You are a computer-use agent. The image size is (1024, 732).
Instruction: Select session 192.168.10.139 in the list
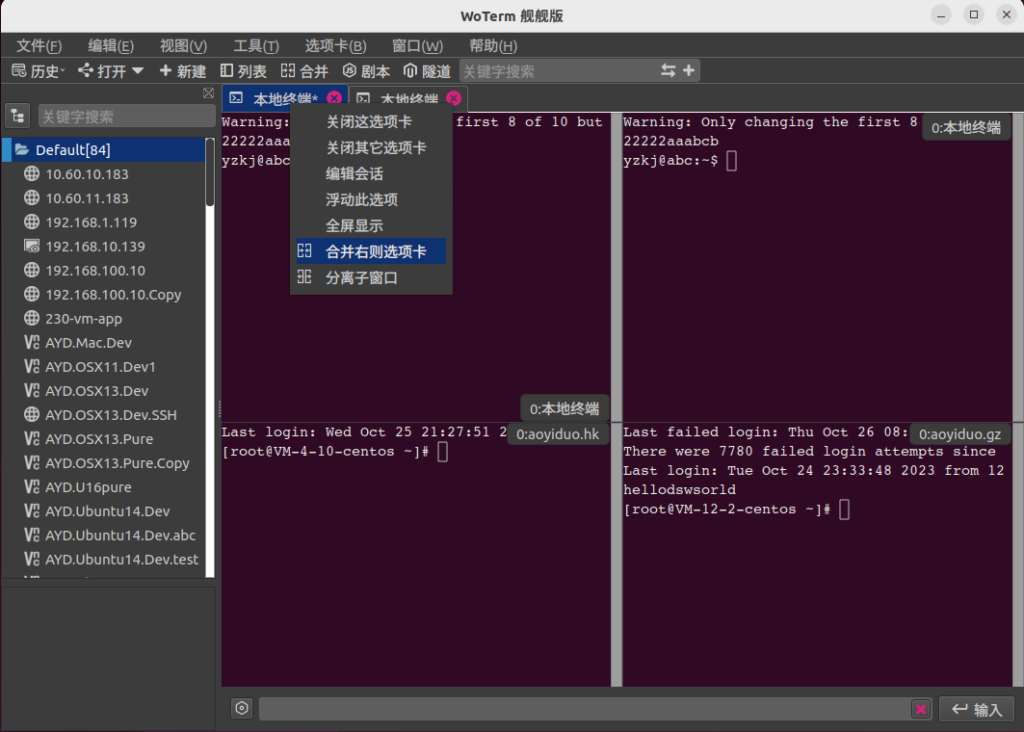point(95,246)
